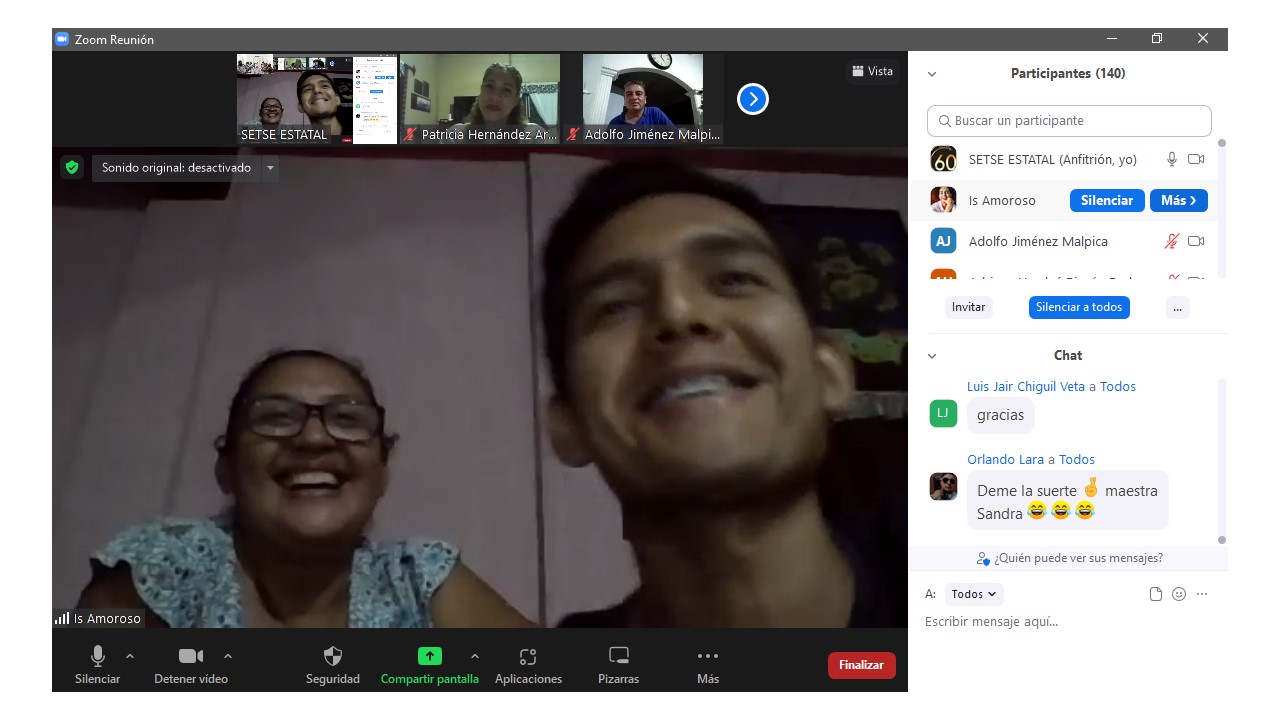
Task: Open Más options for Is Amoroso
Action: [1179, 200]
